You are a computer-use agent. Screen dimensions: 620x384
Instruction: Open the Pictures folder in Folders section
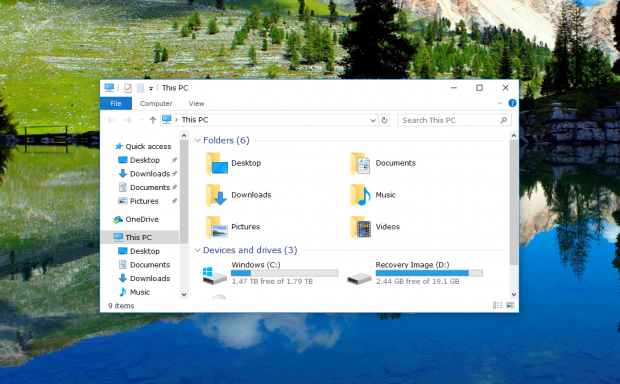(233, 227)
